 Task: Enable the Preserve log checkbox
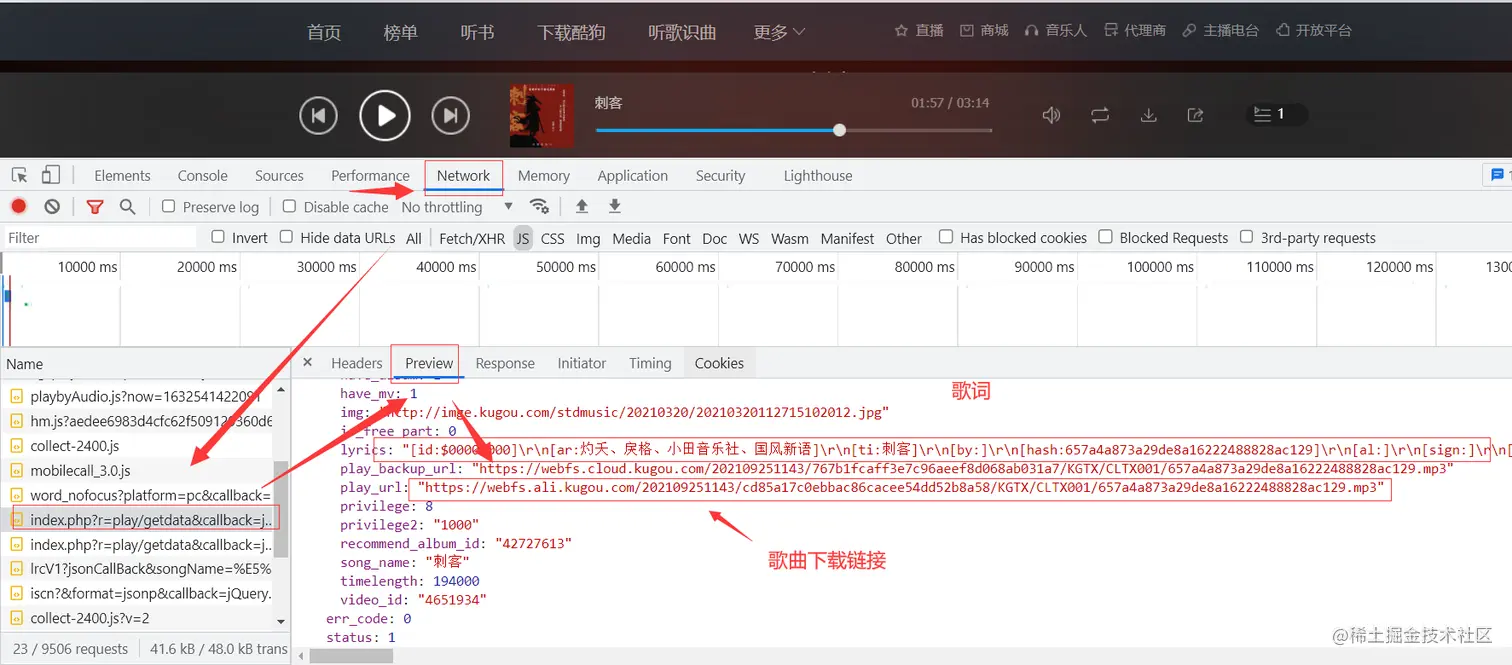coord(169,206)
